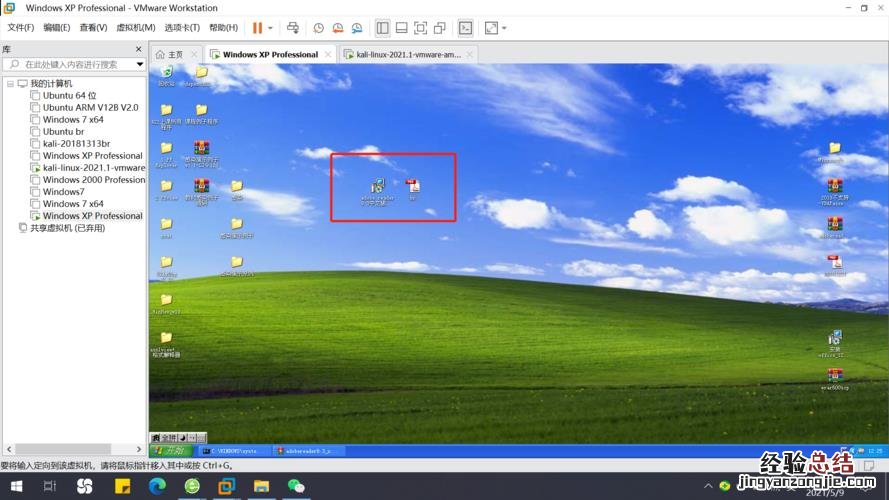The image size is (889, 500).
Task: Open the stretch guest display dropdown arrow
Action: coord(503,28)
